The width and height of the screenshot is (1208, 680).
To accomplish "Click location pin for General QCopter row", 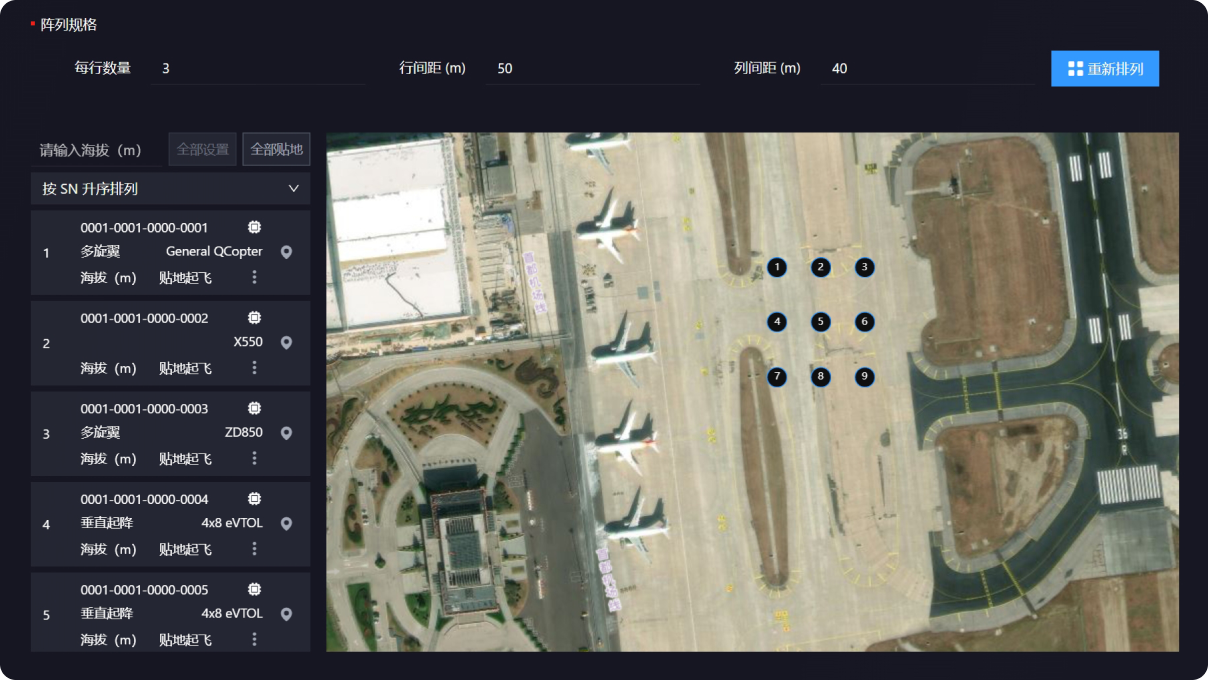I will (286, 252).
